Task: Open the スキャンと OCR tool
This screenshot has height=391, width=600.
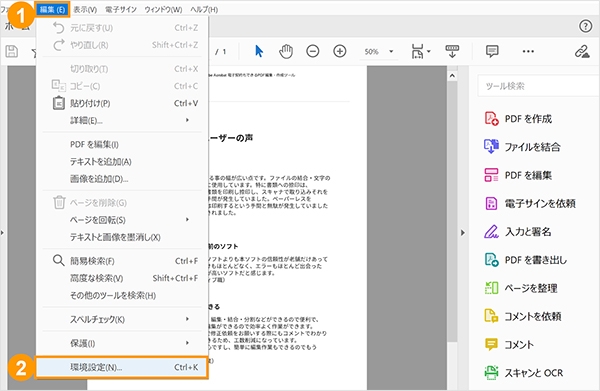Action: [x=524, y=373]
